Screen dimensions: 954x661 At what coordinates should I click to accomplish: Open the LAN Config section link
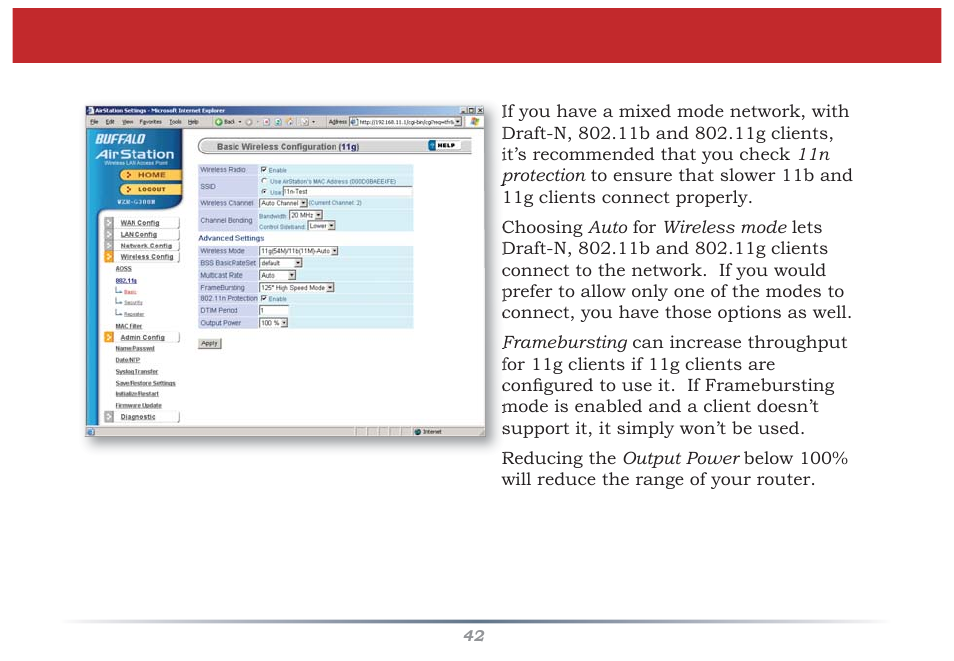pyautogui.click(x=139, y=234)
